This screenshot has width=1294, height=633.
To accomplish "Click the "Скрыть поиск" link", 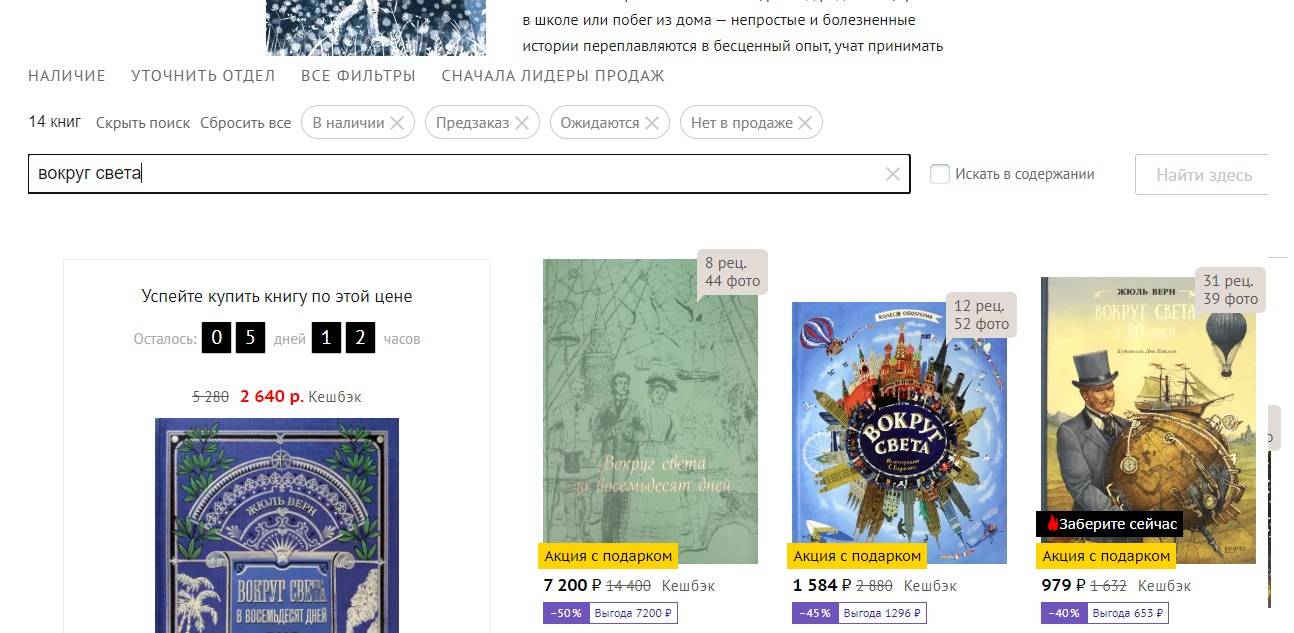I will coord(143,123).
